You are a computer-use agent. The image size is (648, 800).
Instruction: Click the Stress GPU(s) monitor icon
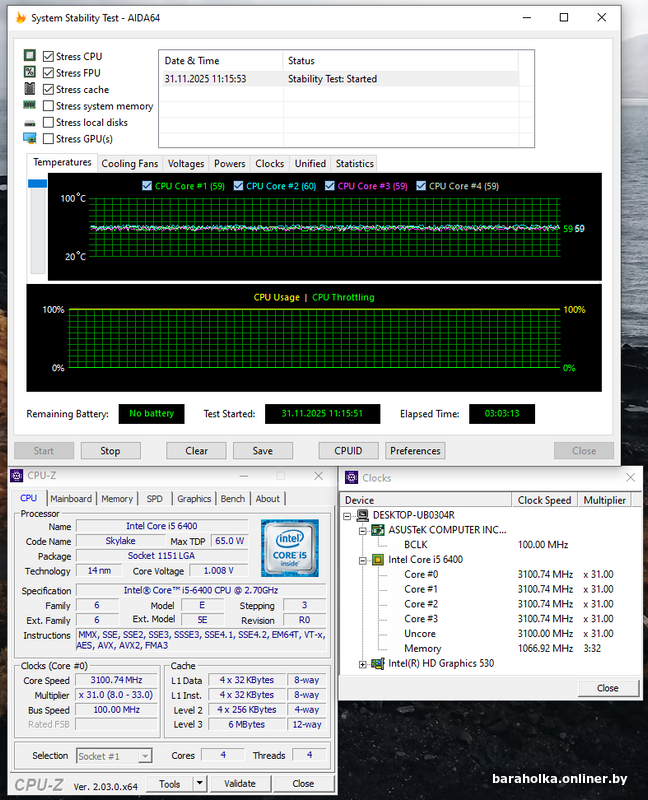[x=30, y=139]
